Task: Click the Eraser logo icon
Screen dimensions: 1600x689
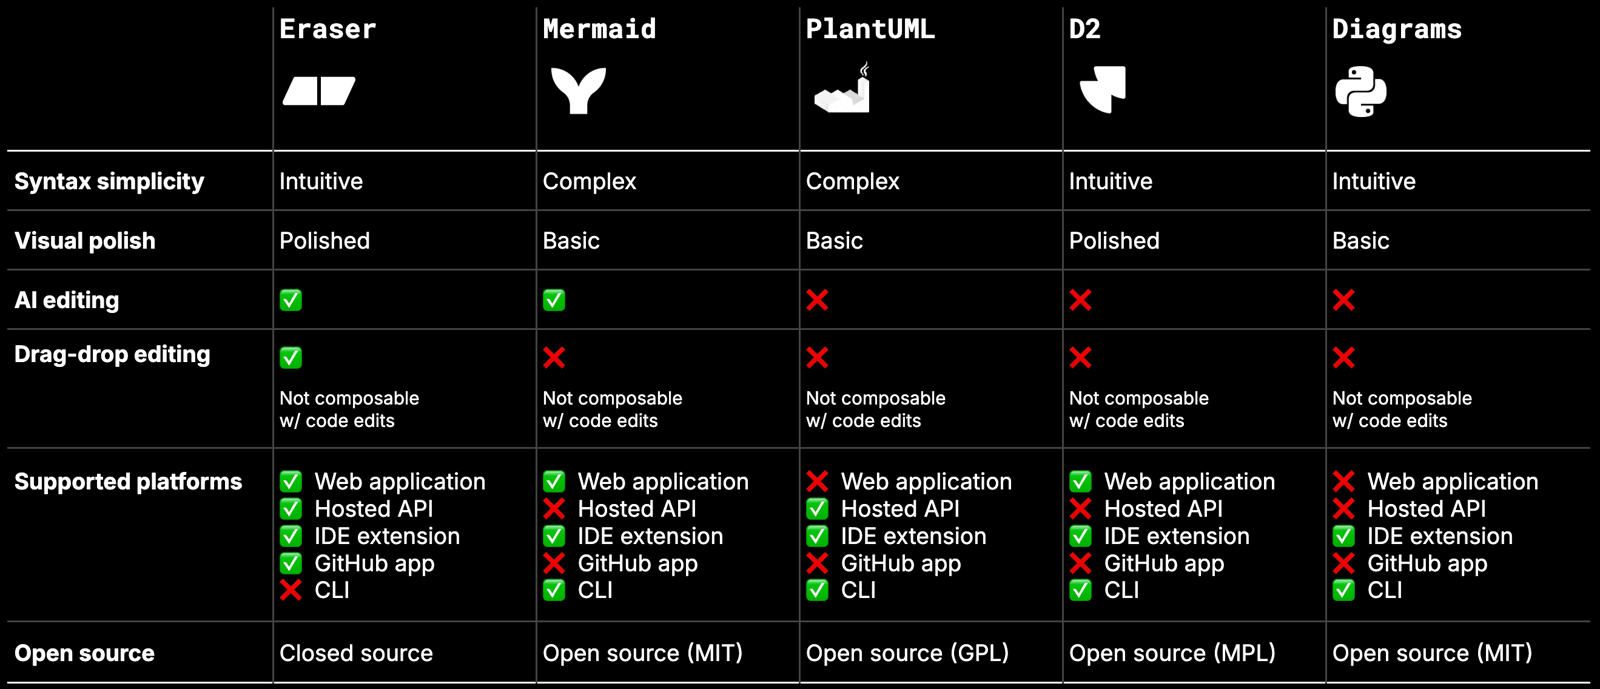Action: tap(319, 91)
